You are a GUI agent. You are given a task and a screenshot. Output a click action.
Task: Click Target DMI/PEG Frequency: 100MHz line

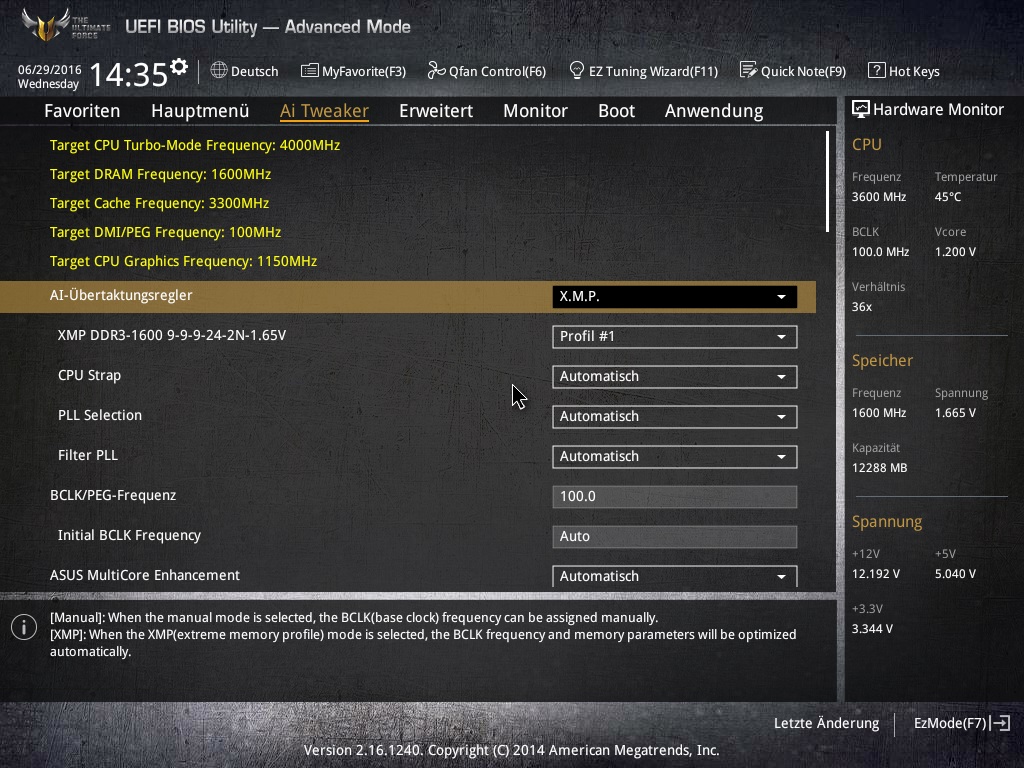(x=165, y=232)
